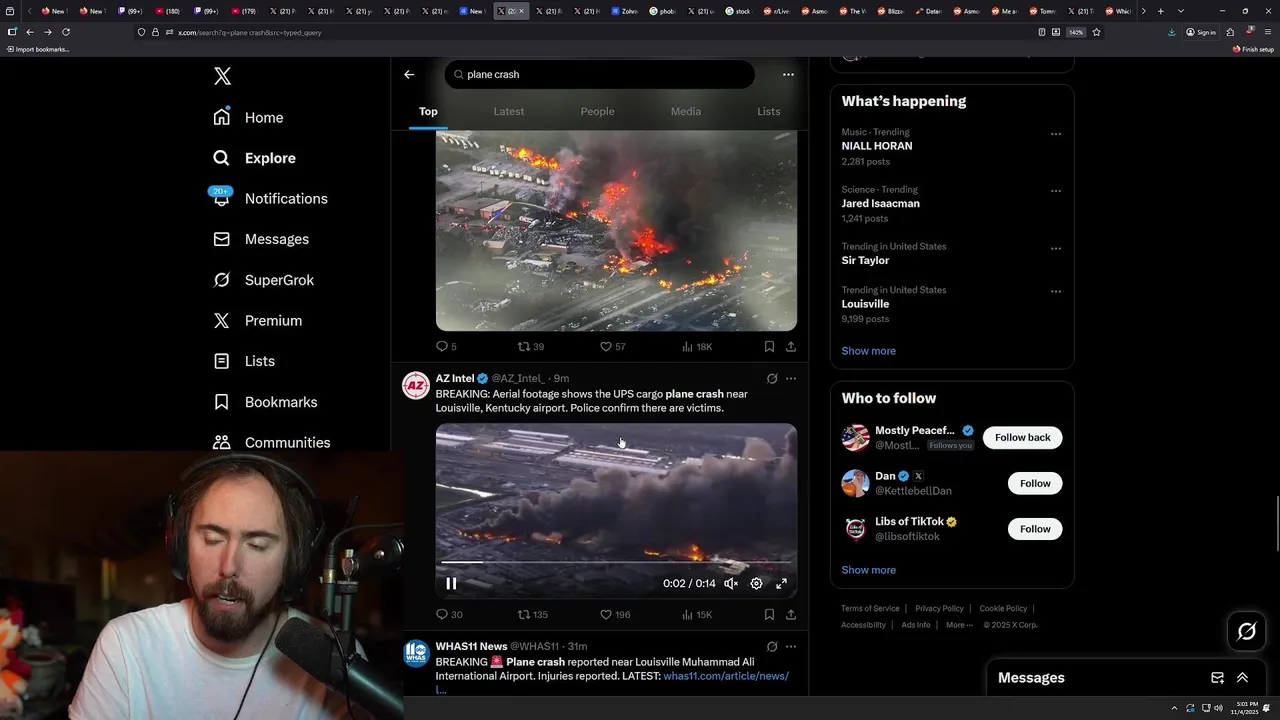Open Grok actions on AZ Intel post
The height and width of the screenshot is (720, 1280).
click(x=772, y=379)
